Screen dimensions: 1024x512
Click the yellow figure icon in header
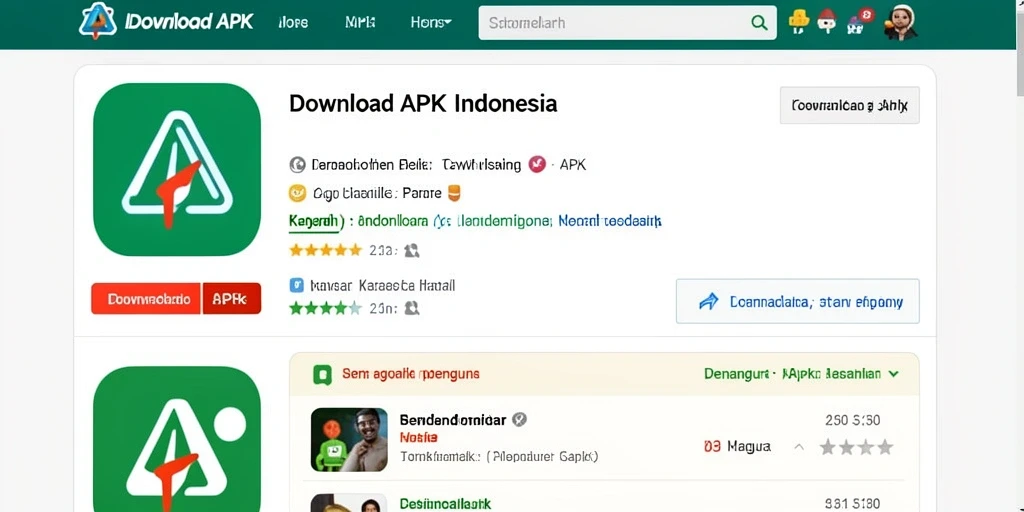[799, 22]
